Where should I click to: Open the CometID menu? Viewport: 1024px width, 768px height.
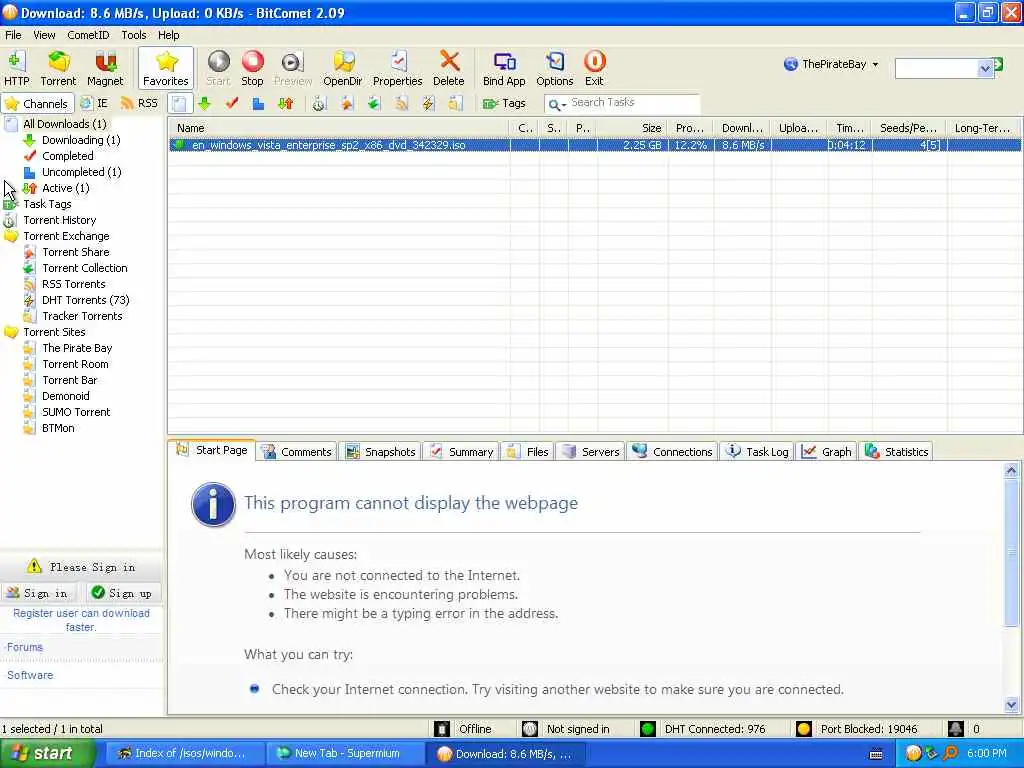(88, 35)
